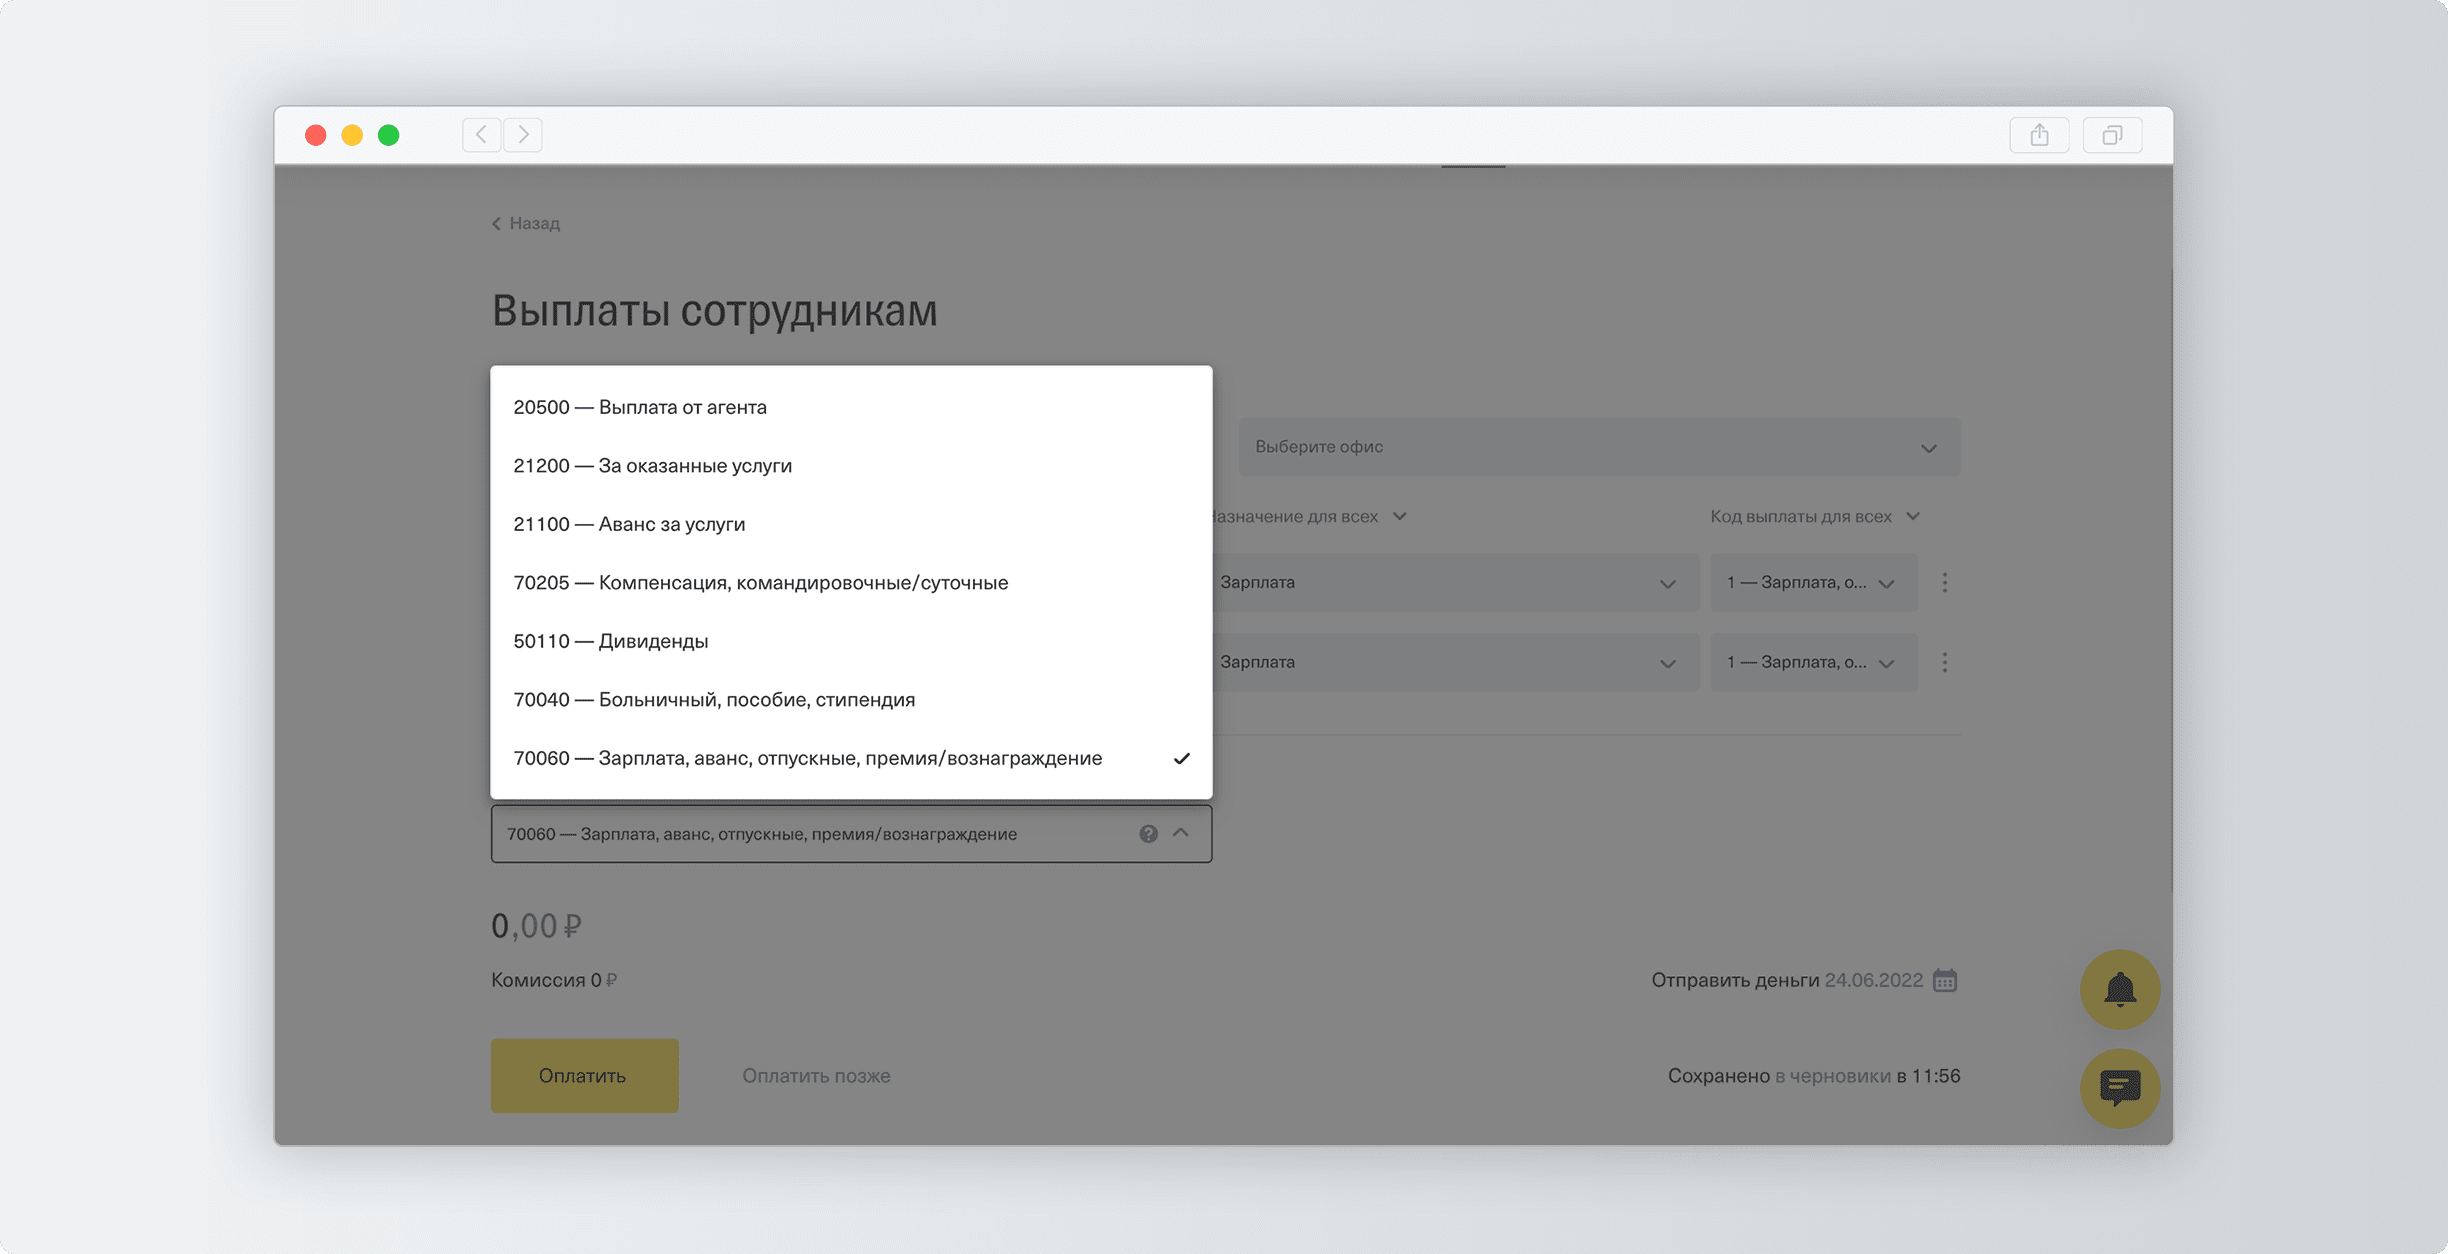Open first row Зарплата purpose dropdown
2448x1254 pixels.
tap(1455, 582)
